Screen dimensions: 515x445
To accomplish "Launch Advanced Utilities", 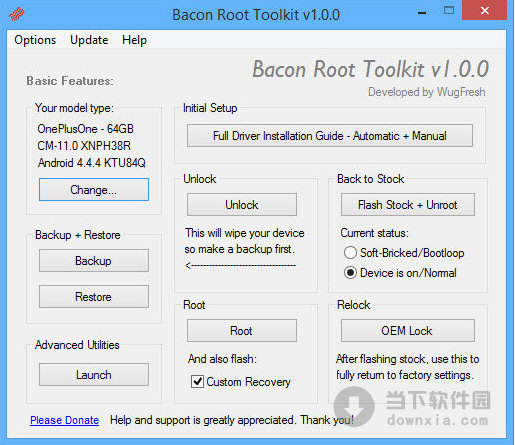I will click(94, 375).
